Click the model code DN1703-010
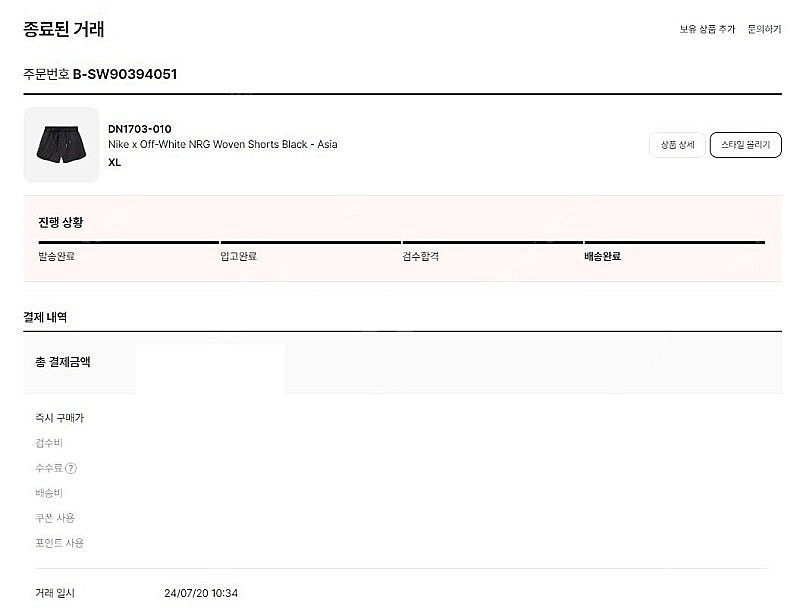The height and width of the screenshot is (609, 800). point(139,129)
